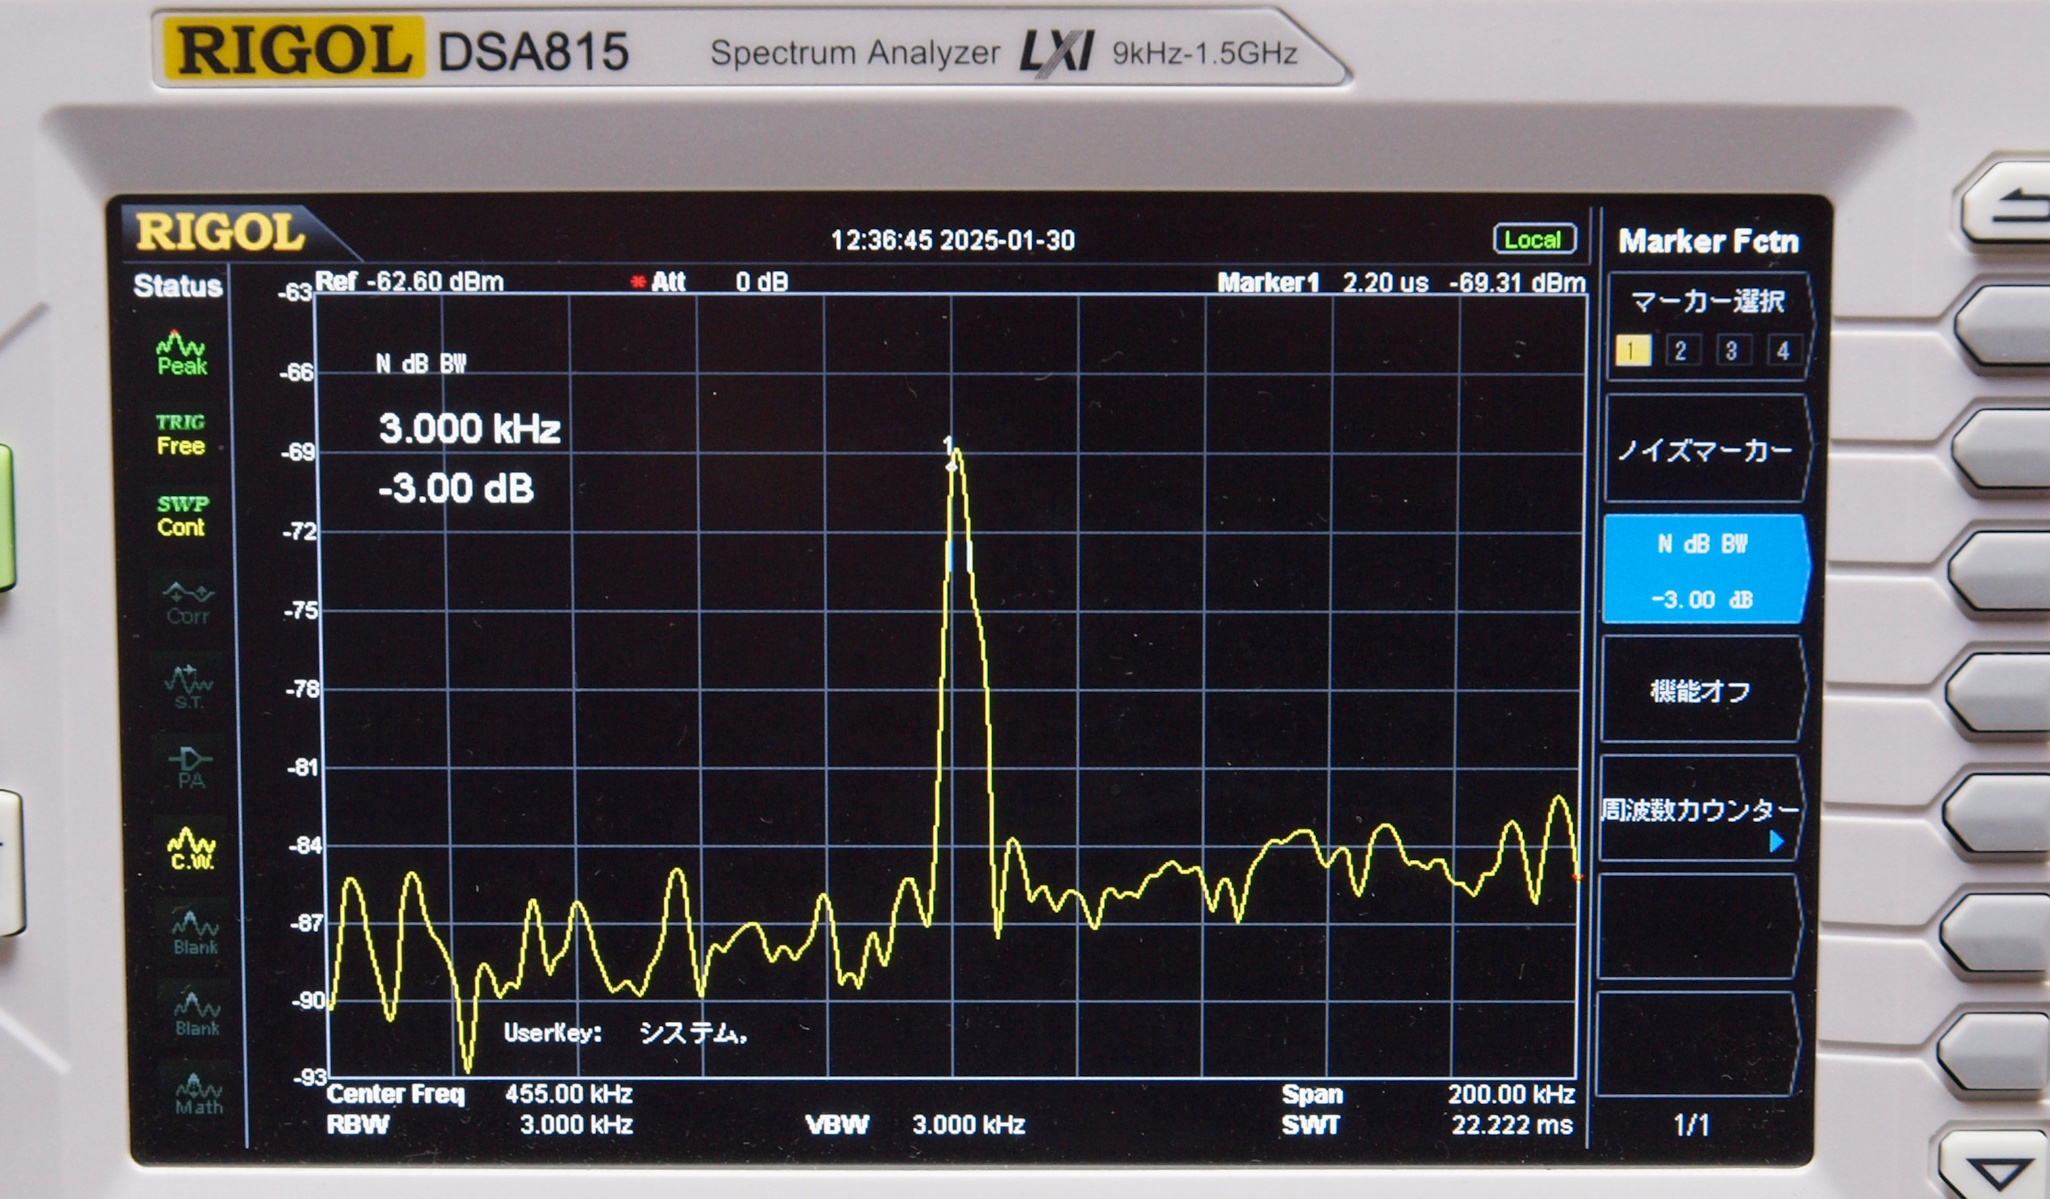Viewport: 2050px width, 1199px height.
Task: Click the Corr correction status icon
Action: pyautogui.click(x=187, y=603)
